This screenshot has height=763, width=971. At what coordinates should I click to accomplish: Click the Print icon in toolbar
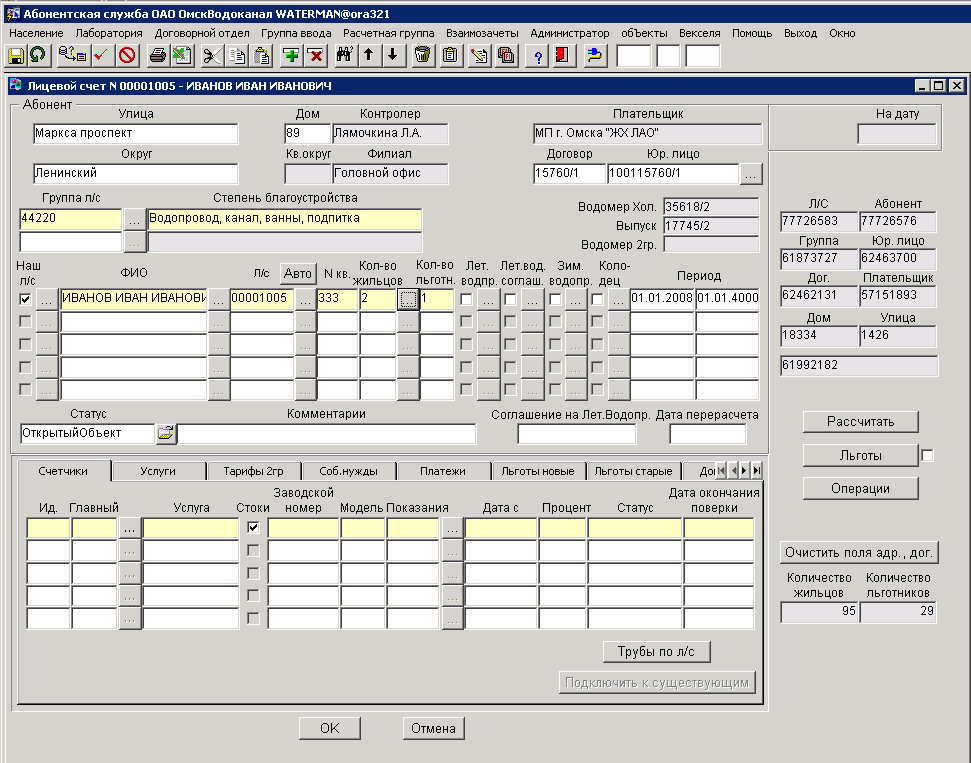coord(158,55)
